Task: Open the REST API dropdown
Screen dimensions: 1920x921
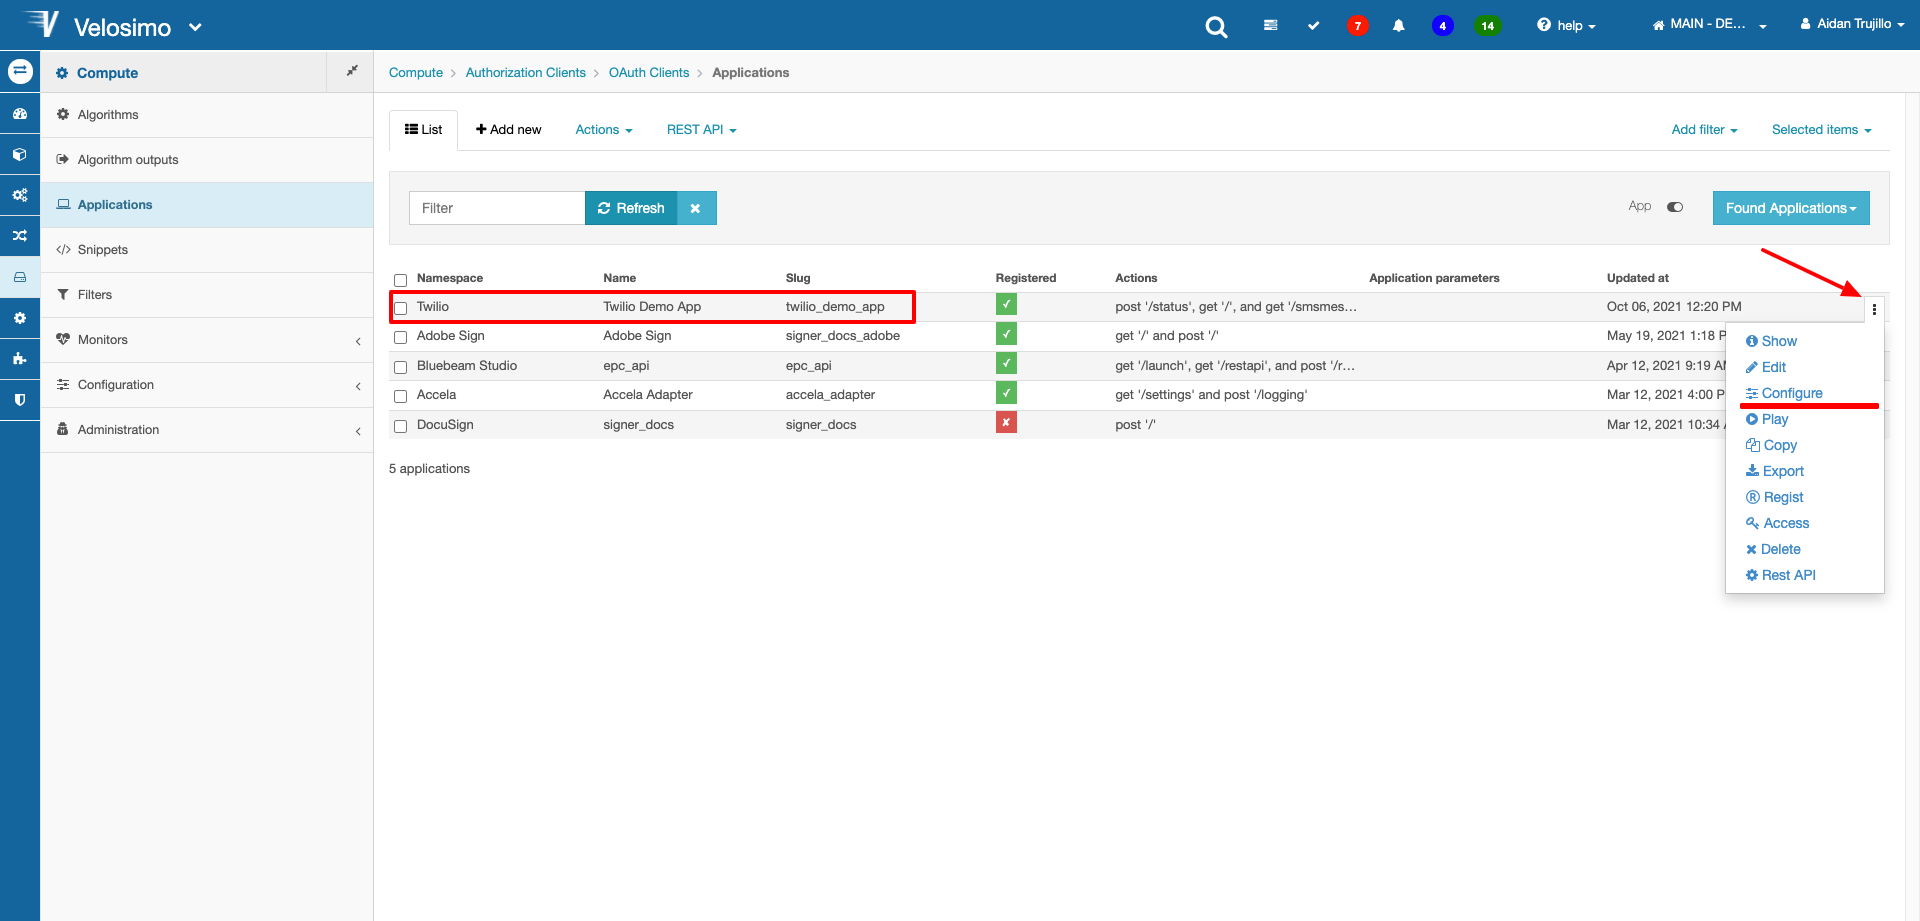Action: click(x=702, y=130)
